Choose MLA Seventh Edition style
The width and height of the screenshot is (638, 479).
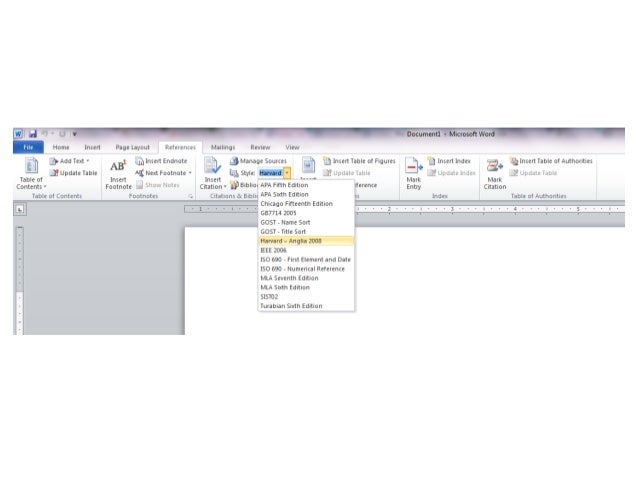click(x=306, y=278)
